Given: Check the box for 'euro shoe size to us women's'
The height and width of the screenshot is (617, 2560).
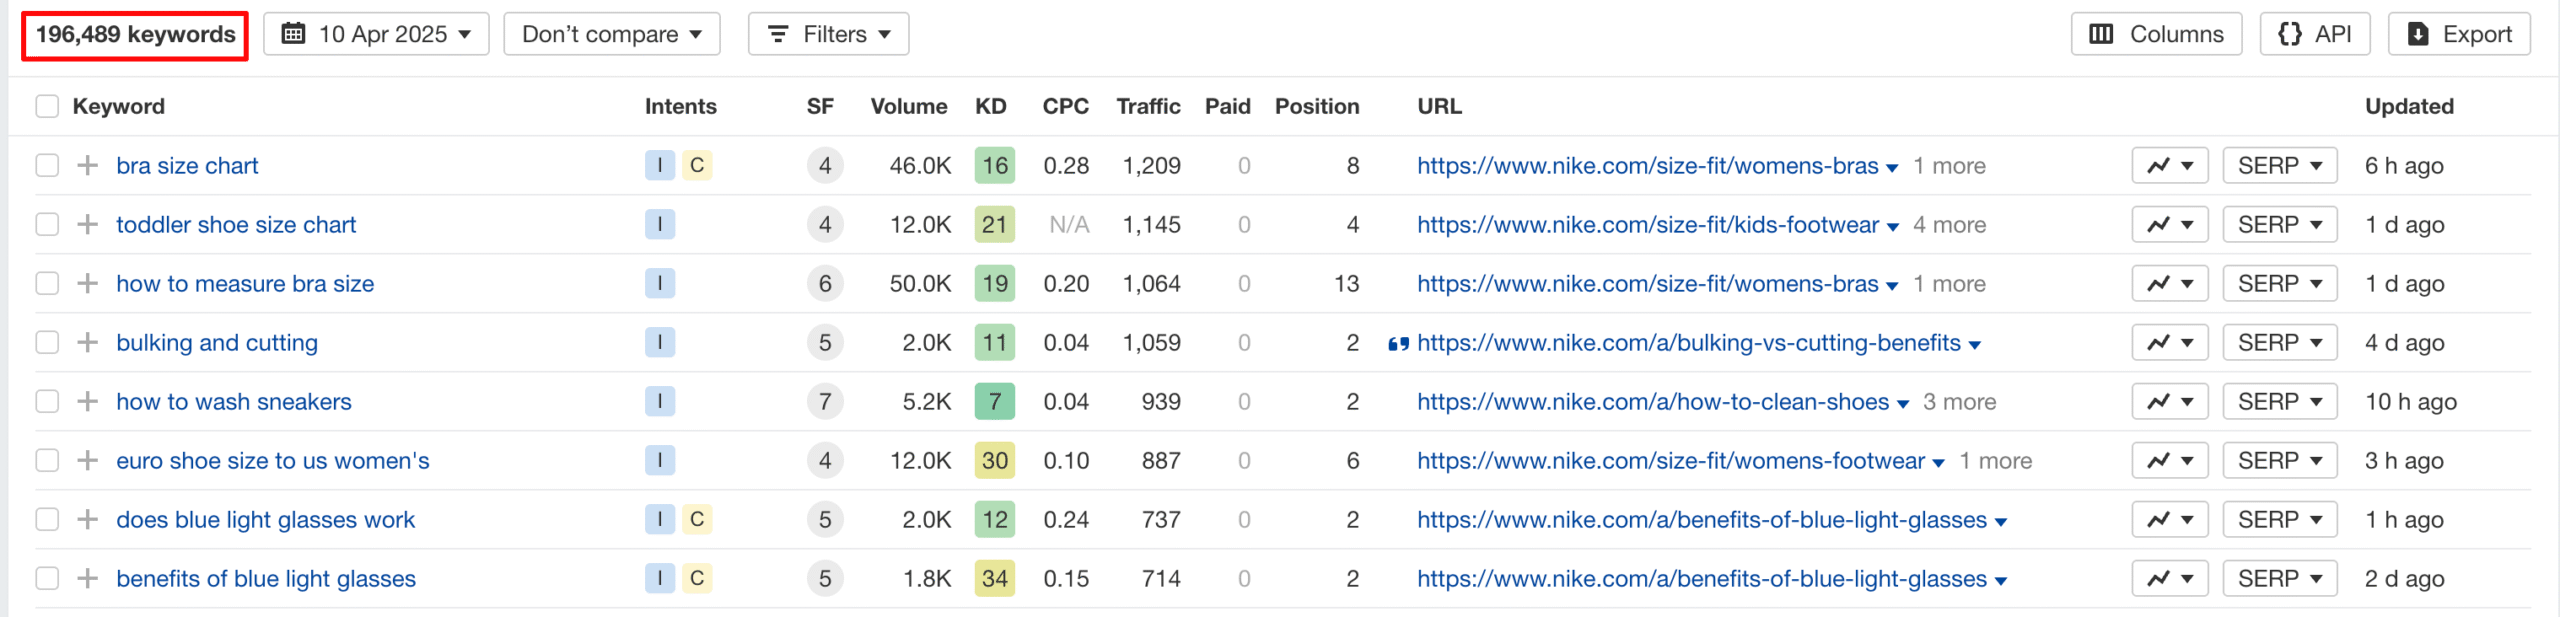Looking at the screenshot, I should (47, 461).
